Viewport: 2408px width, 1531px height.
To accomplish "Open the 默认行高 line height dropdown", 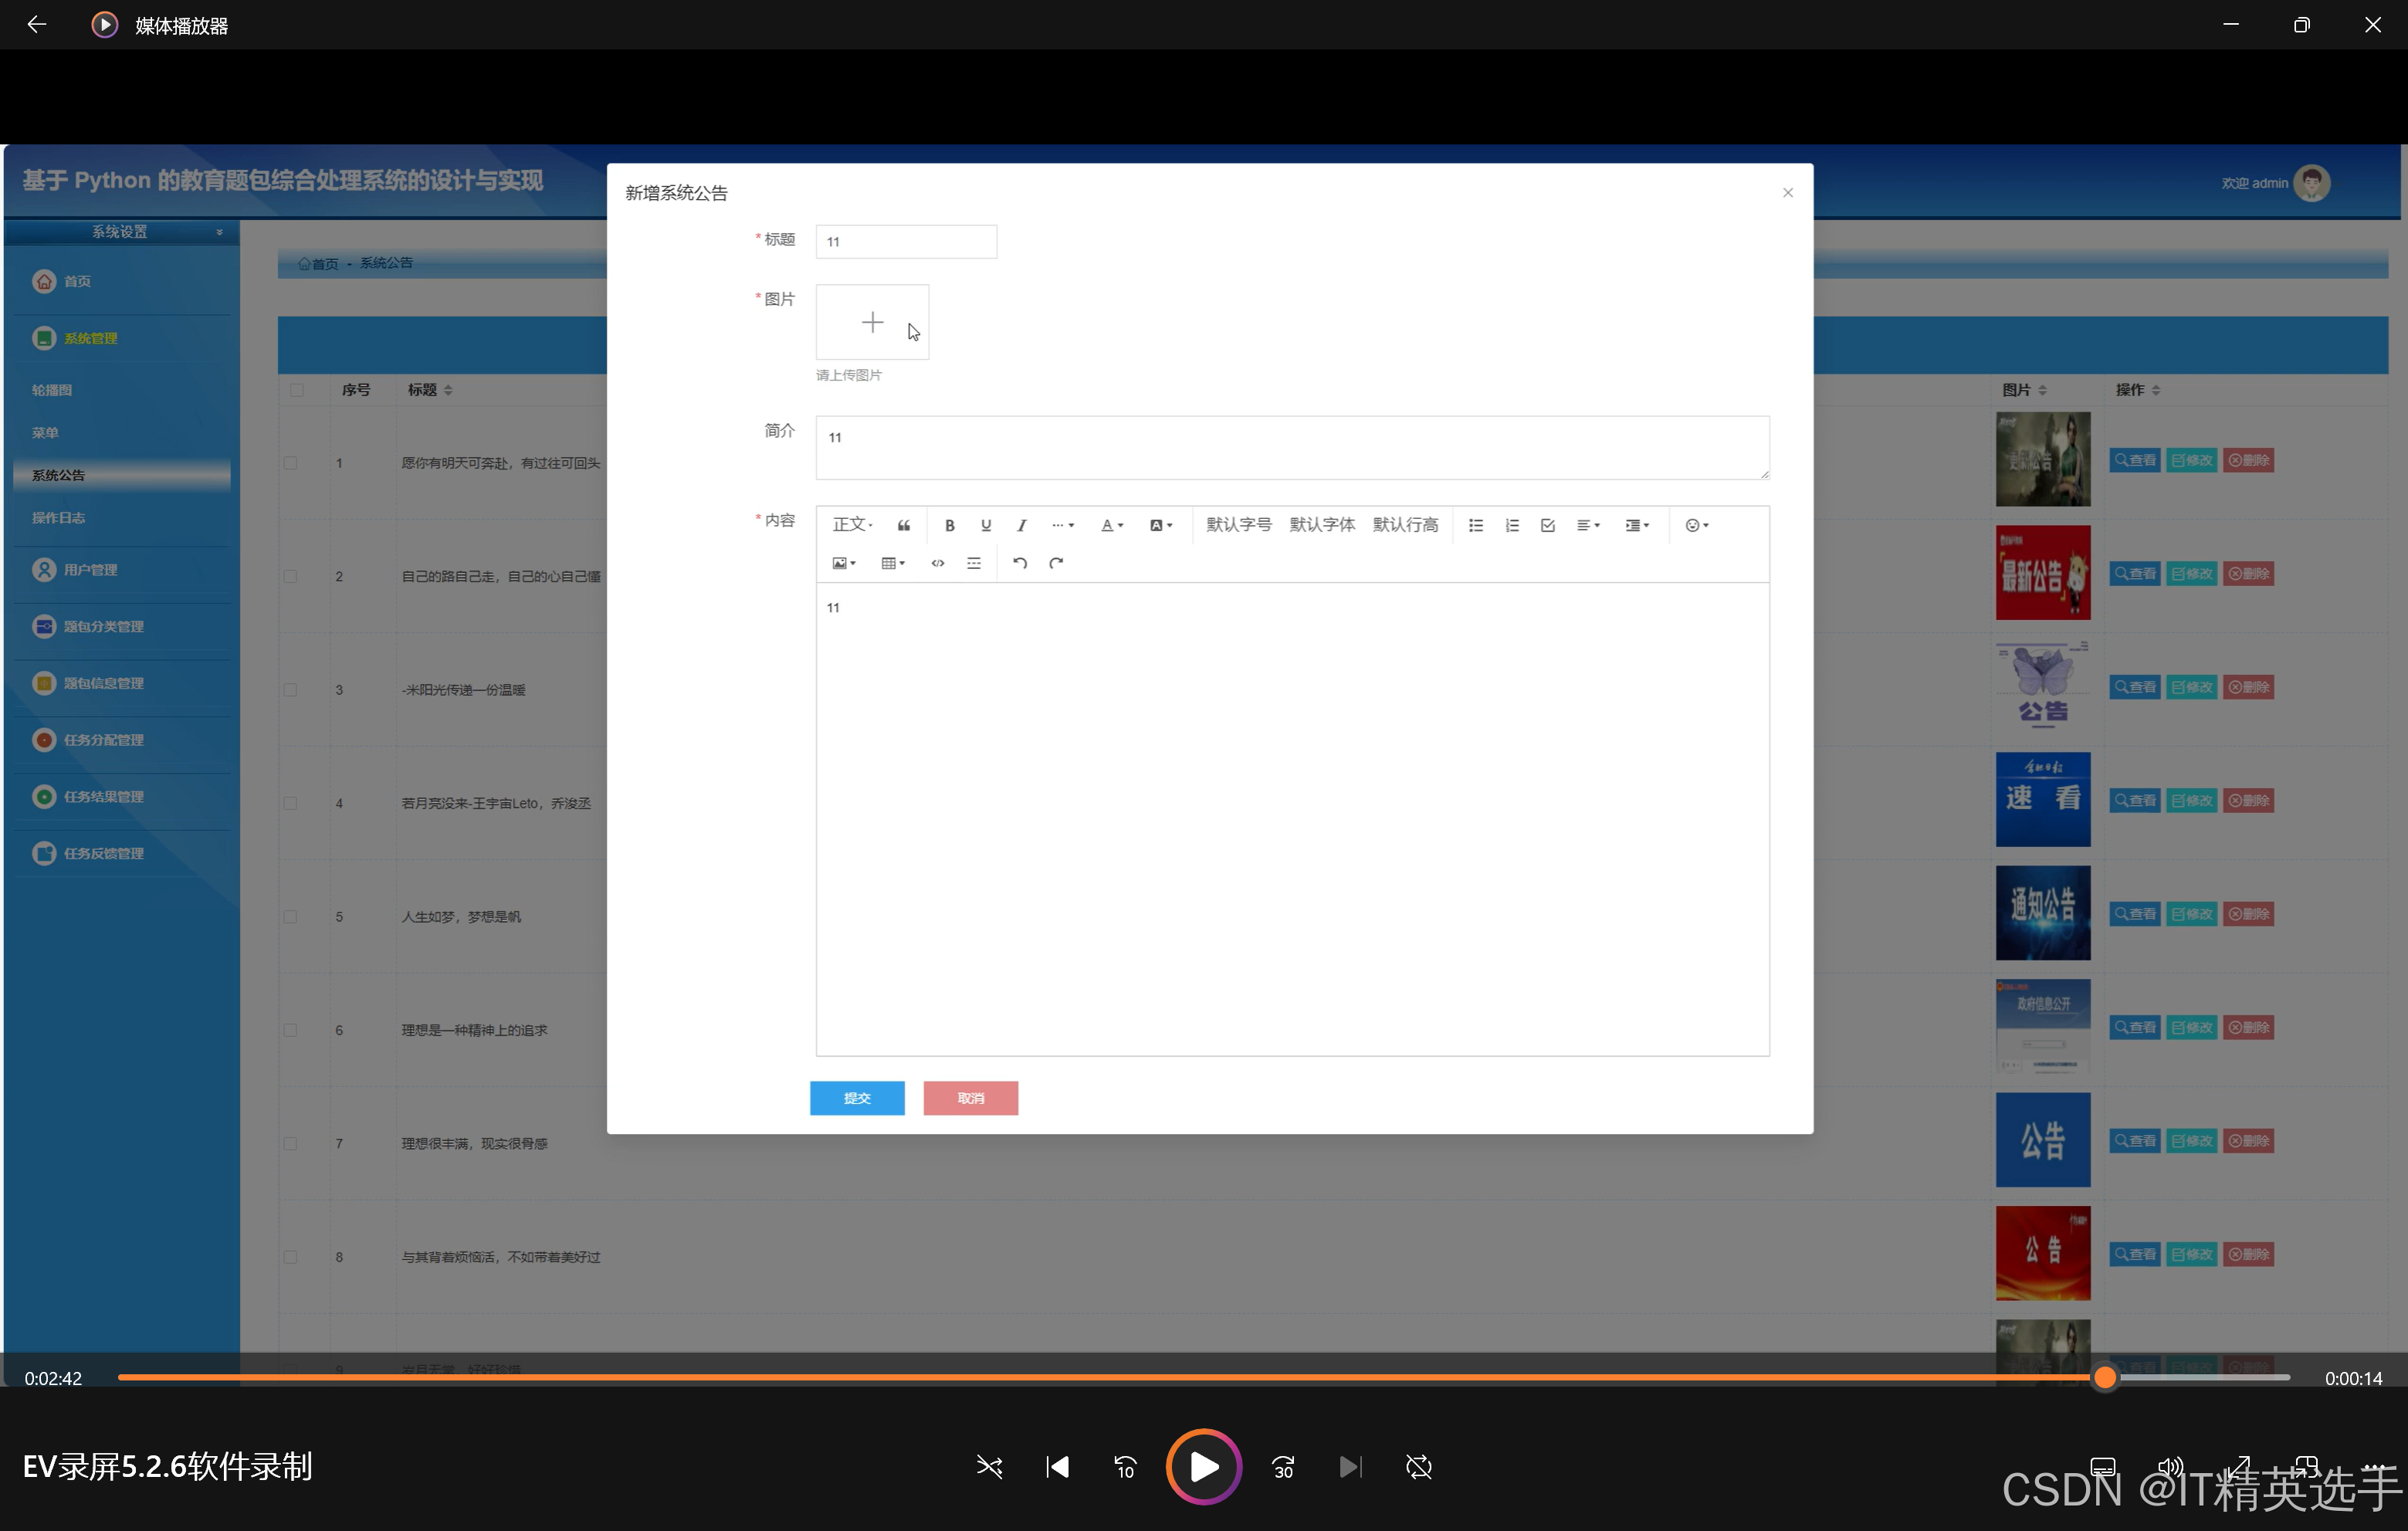I will coord(1405,525).
